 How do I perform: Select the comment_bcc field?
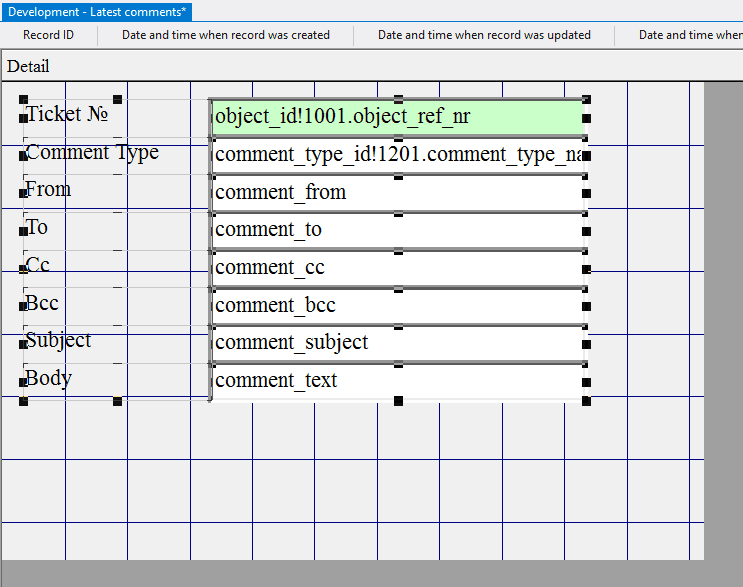[398, 306]
